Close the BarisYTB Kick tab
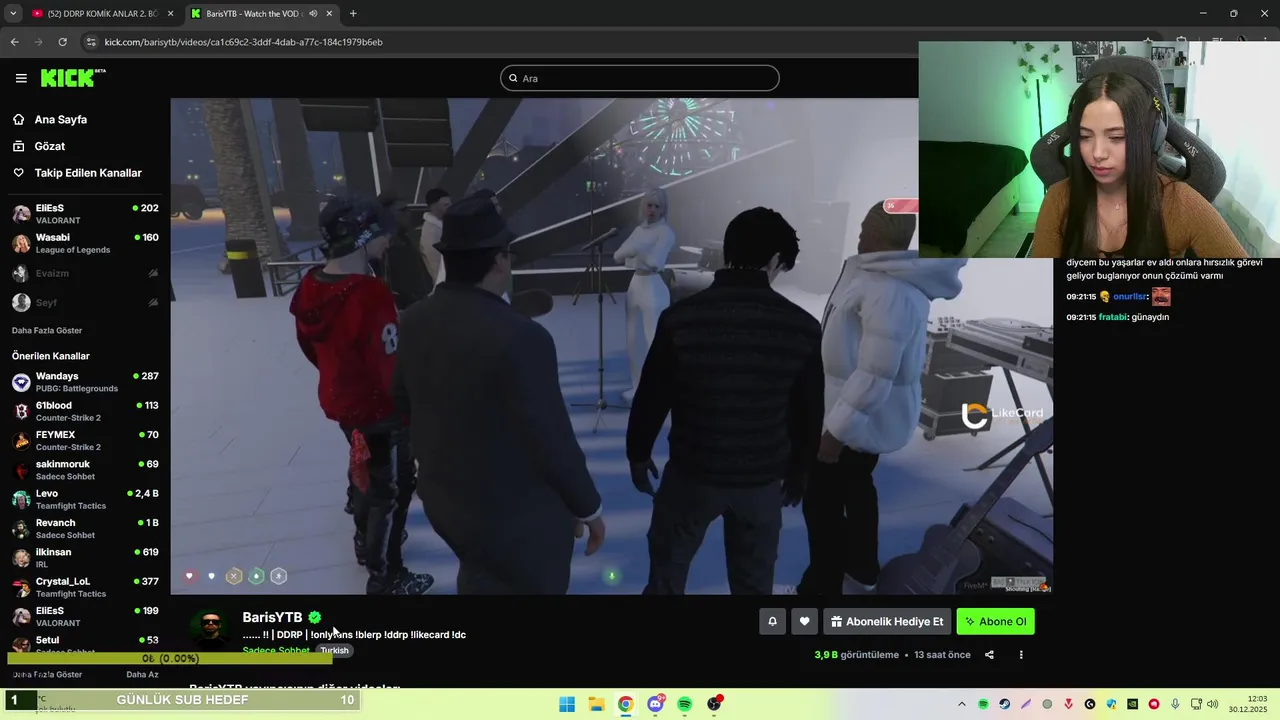1280x720 pixels. click(329, 13)
